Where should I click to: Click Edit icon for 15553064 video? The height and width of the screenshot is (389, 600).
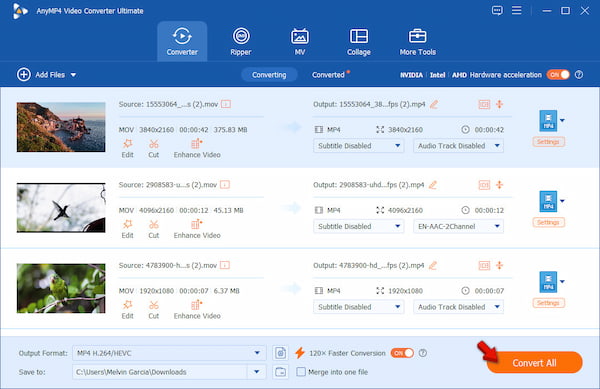[127, 148]
